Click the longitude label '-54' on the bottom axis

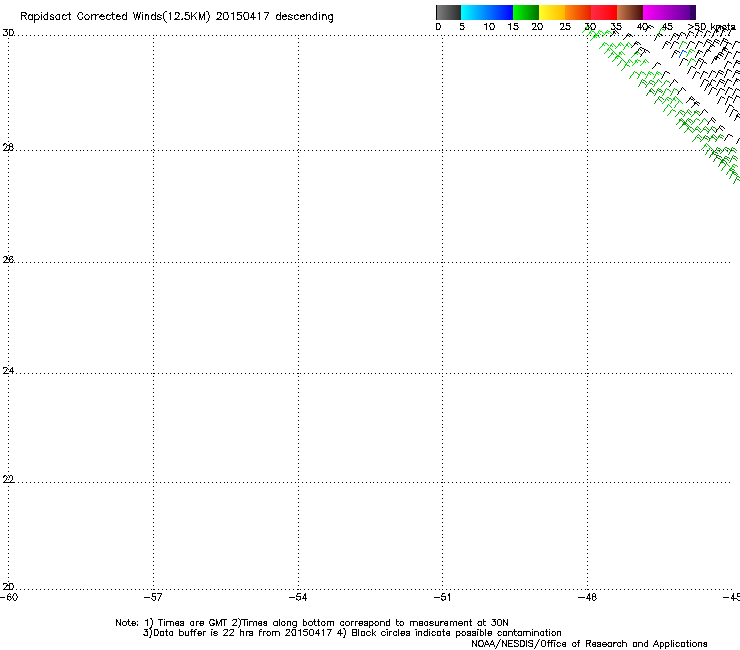[x=298, y=598]
